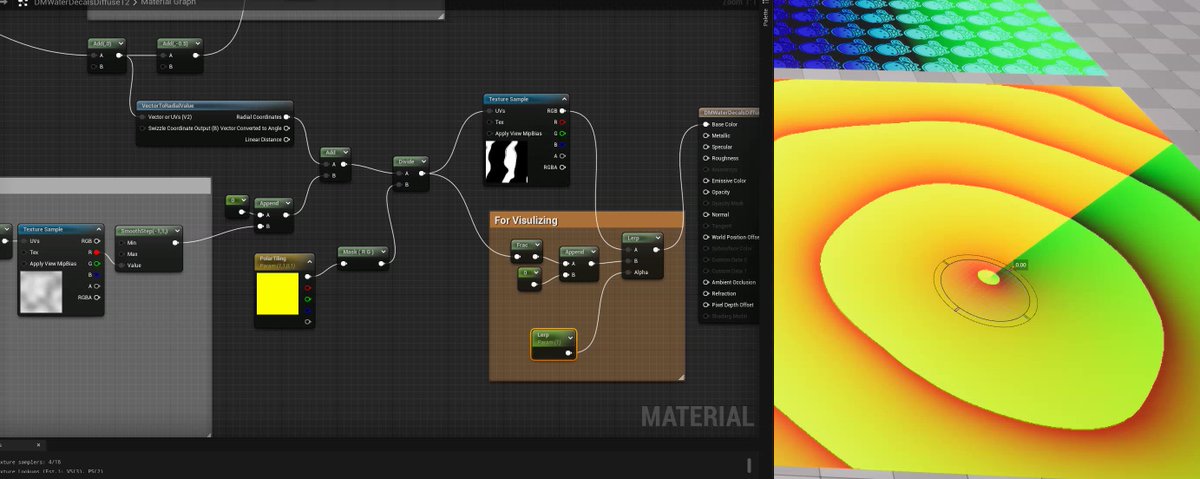Screen dimensions: 1200x479
Task: Click the Mask ( R G ) output pin
Action: [x=382, y=264]
